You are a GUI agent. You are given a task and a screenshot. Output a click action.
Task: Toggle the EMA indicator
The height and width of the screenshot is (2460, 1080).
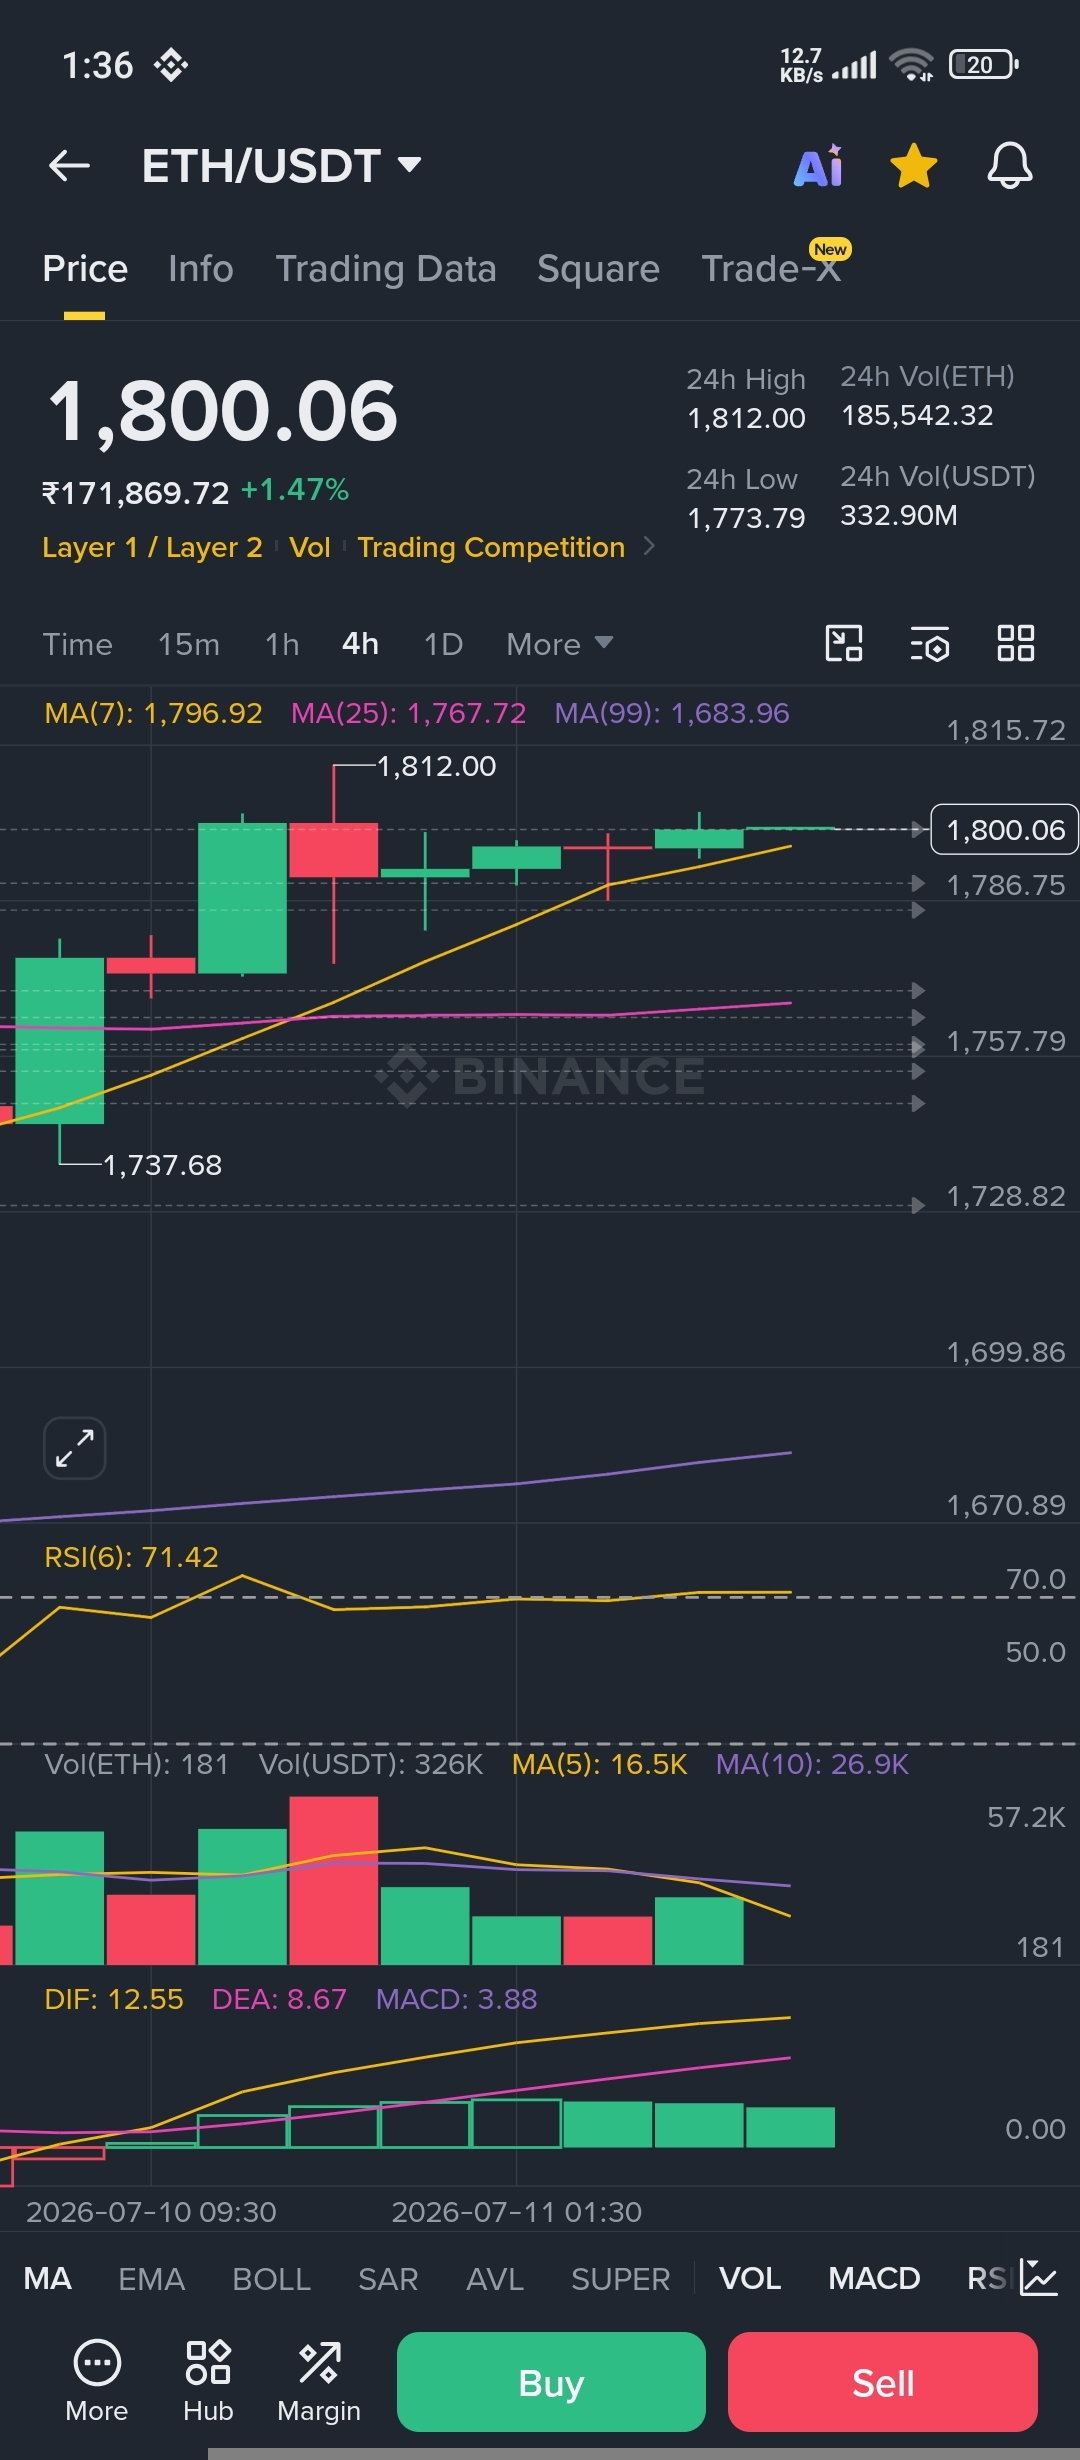(152, 2278)
